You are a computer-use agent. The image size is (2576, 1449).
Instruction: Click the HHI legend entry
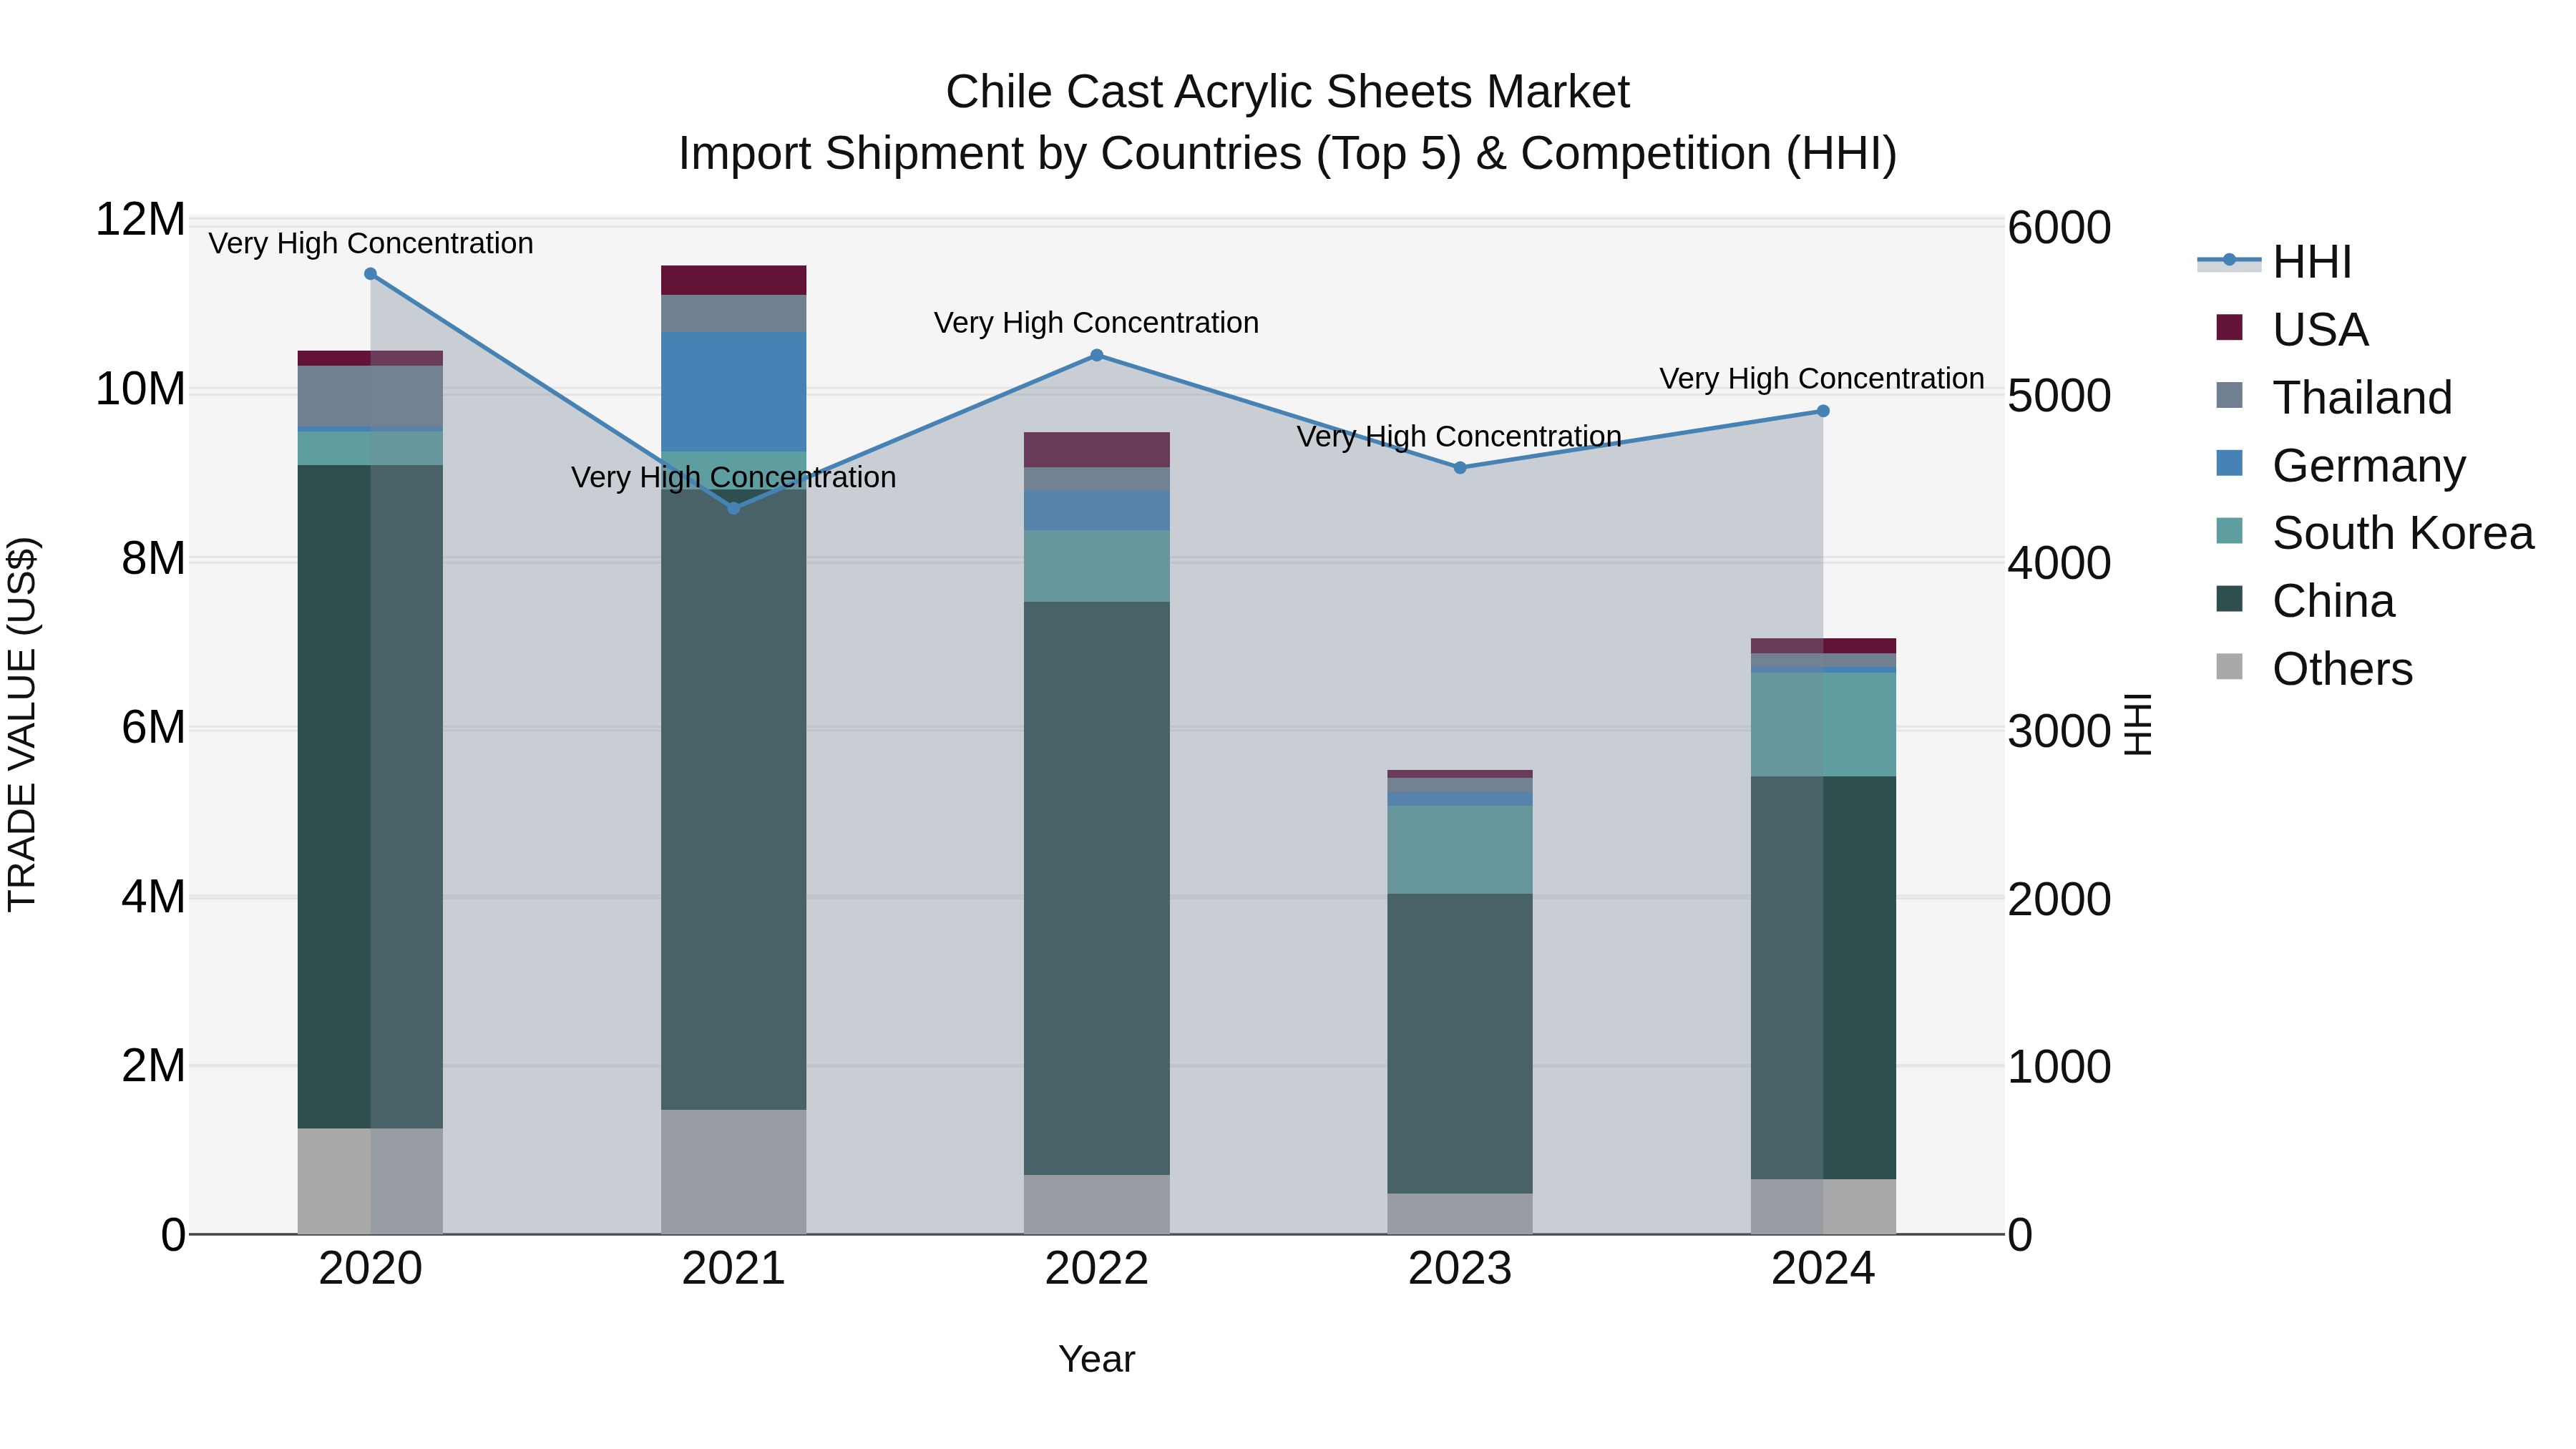2273,262
